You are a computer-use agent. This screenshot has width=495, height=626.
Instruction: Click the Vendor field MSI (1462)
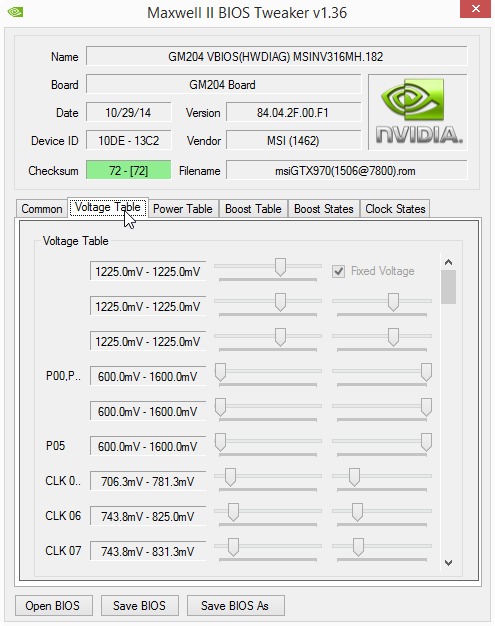click(293, 141)
